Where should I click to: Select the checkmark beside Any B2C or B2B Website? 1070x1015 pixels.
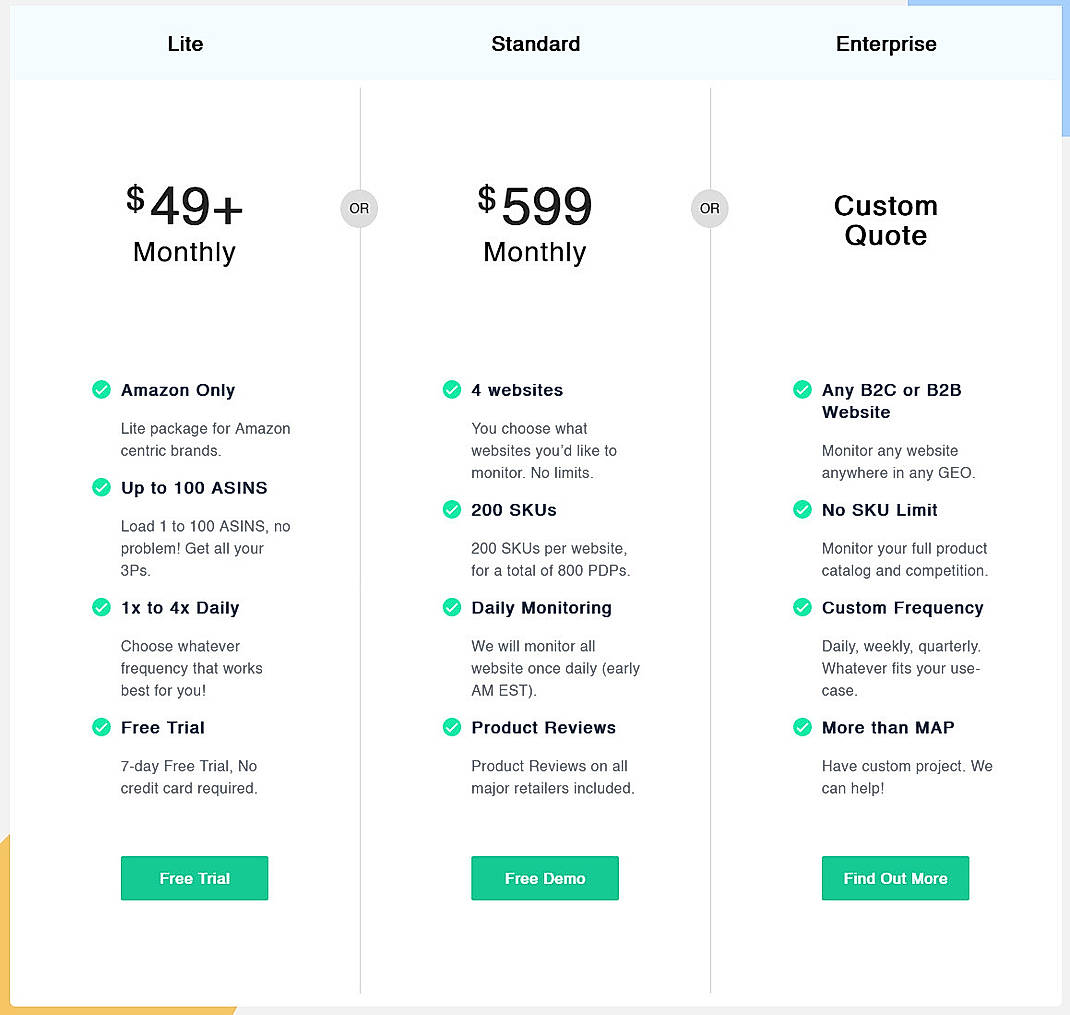[x=802, y=390]
